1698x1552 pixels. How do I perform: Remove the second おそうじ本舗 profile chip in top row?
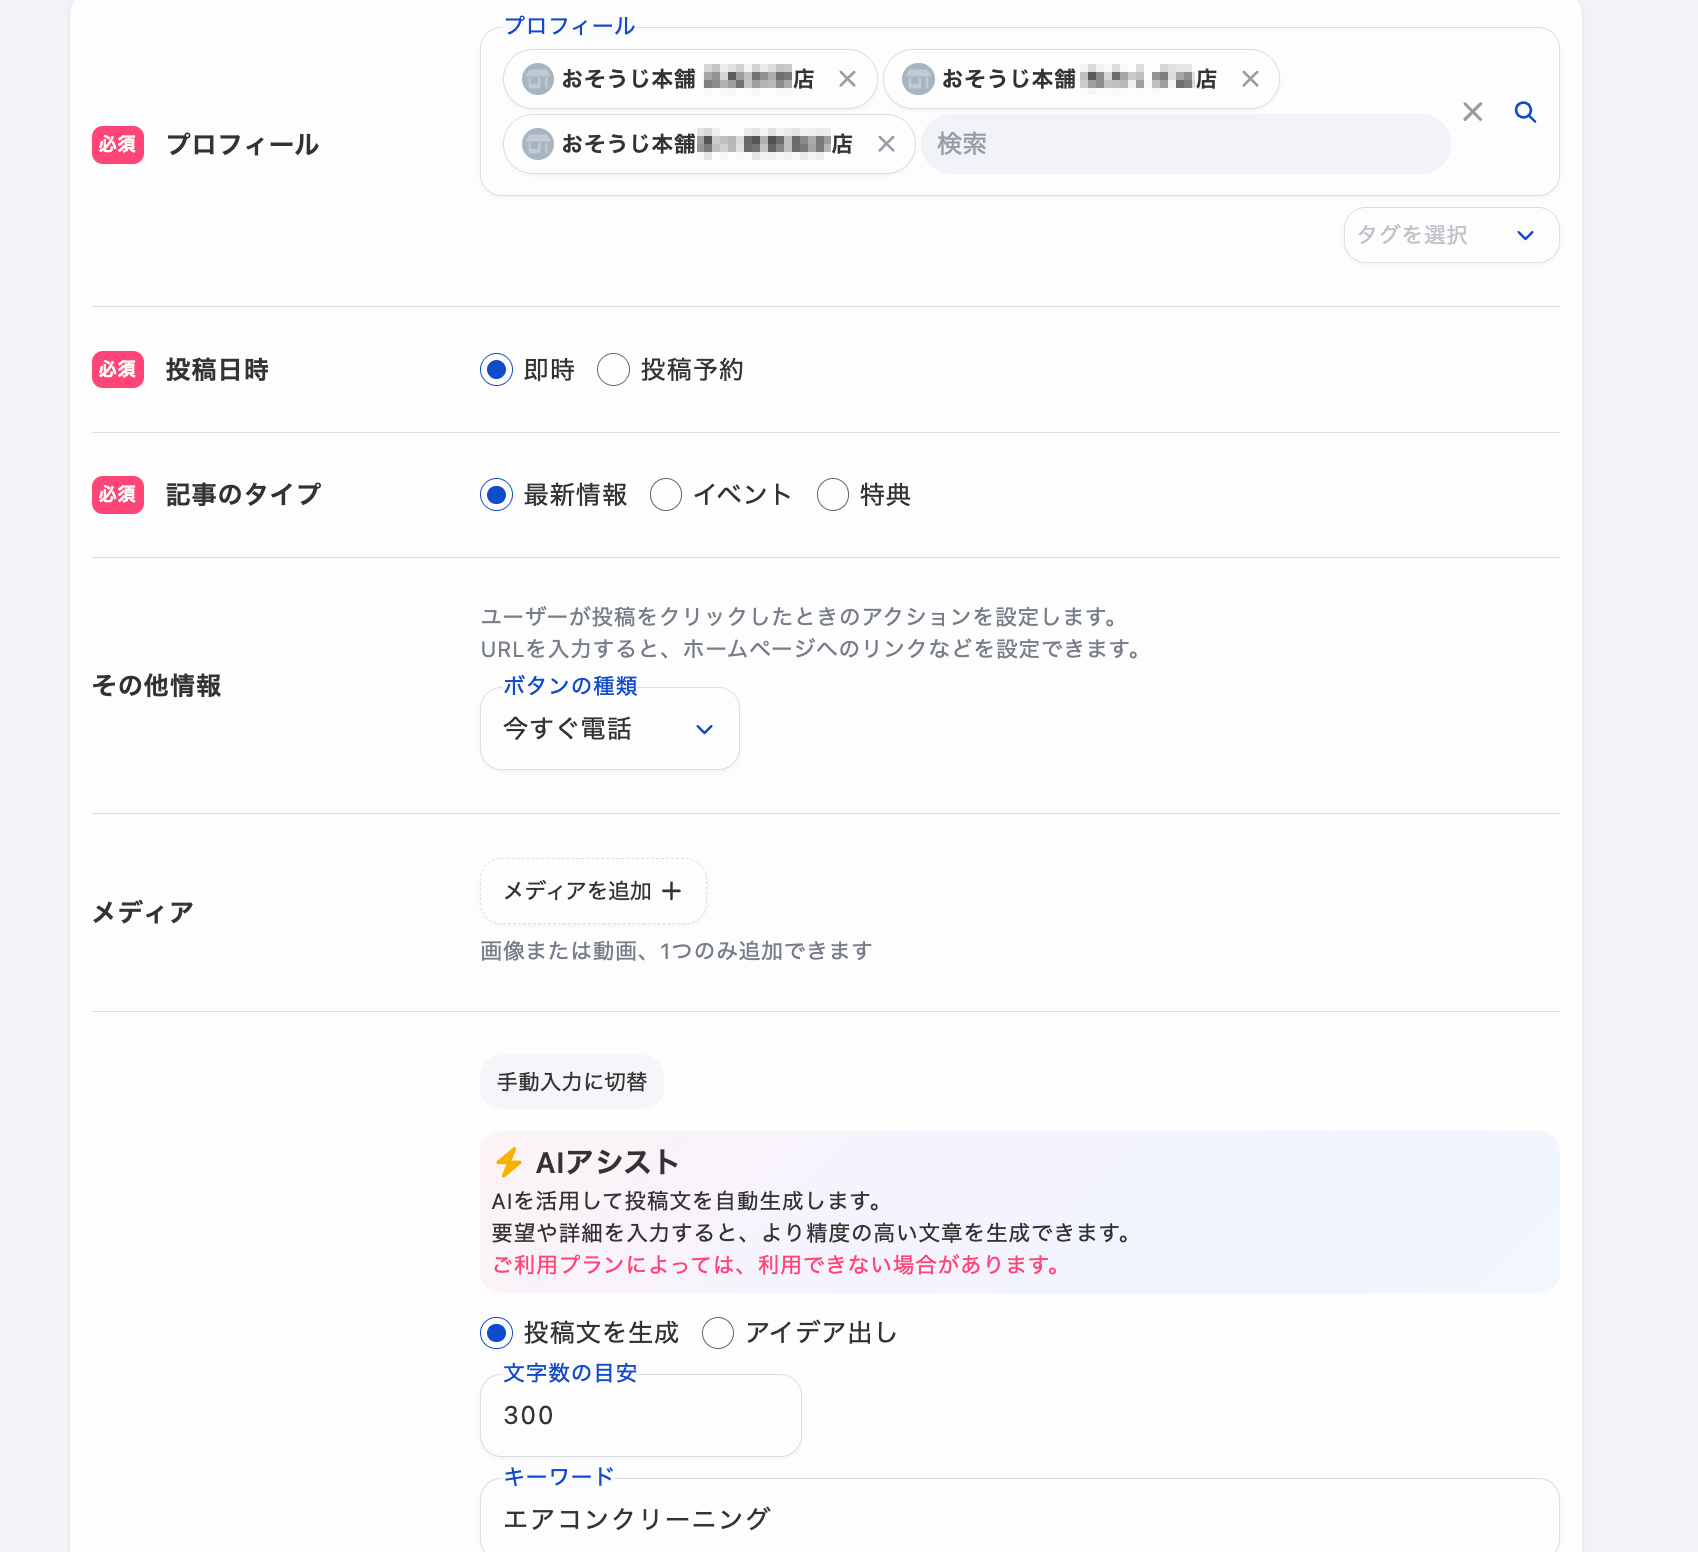[x=1250, y=79]
